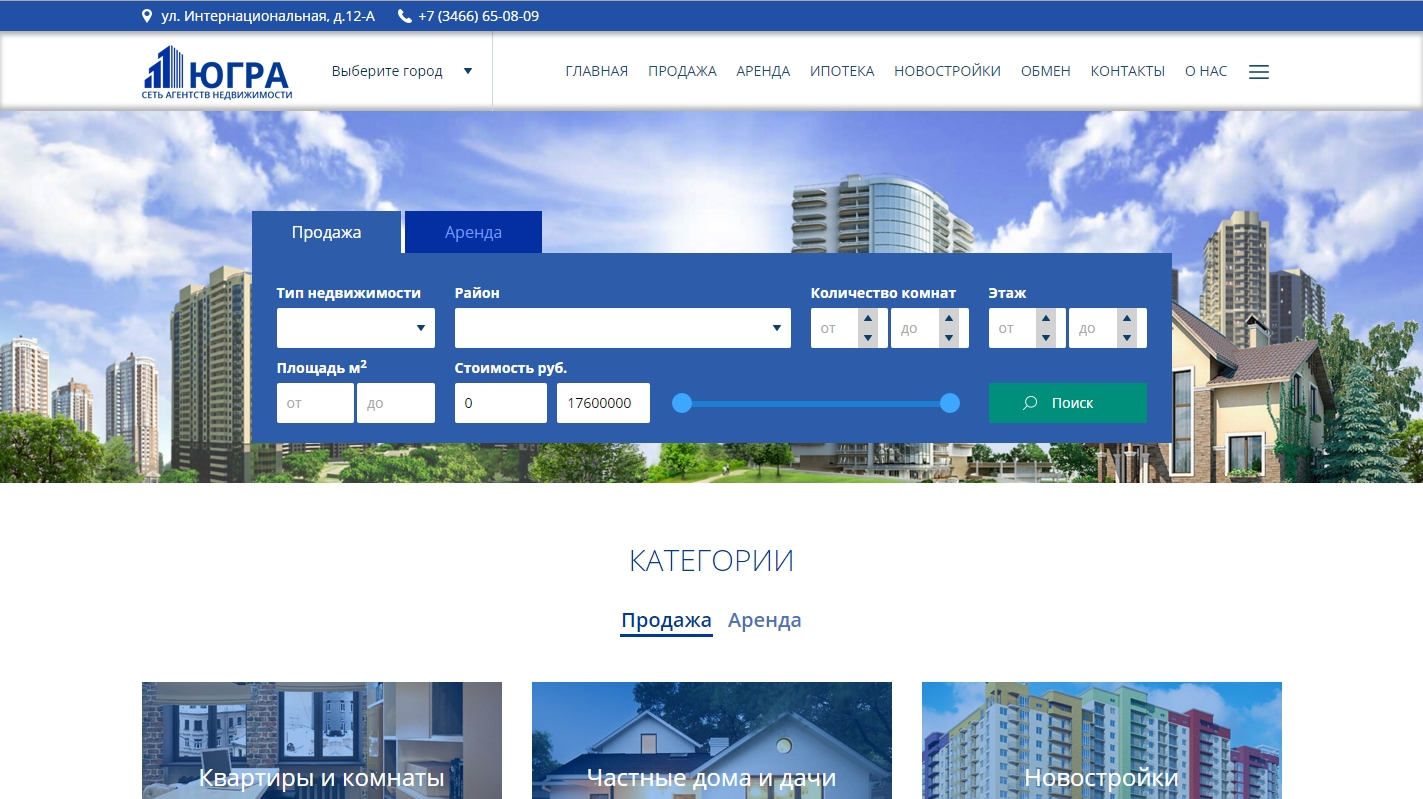Screen dimensions: 1423x799
Task: Click the phone handset icon
Action: (x=404, y=16)
